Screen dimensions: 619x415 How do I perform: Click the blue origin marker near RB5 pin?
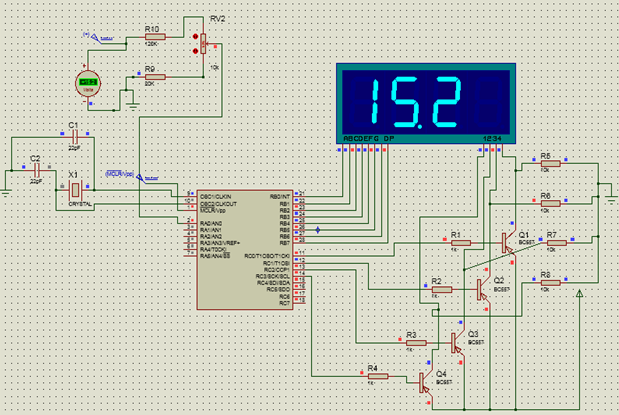[x=318, y=230]
